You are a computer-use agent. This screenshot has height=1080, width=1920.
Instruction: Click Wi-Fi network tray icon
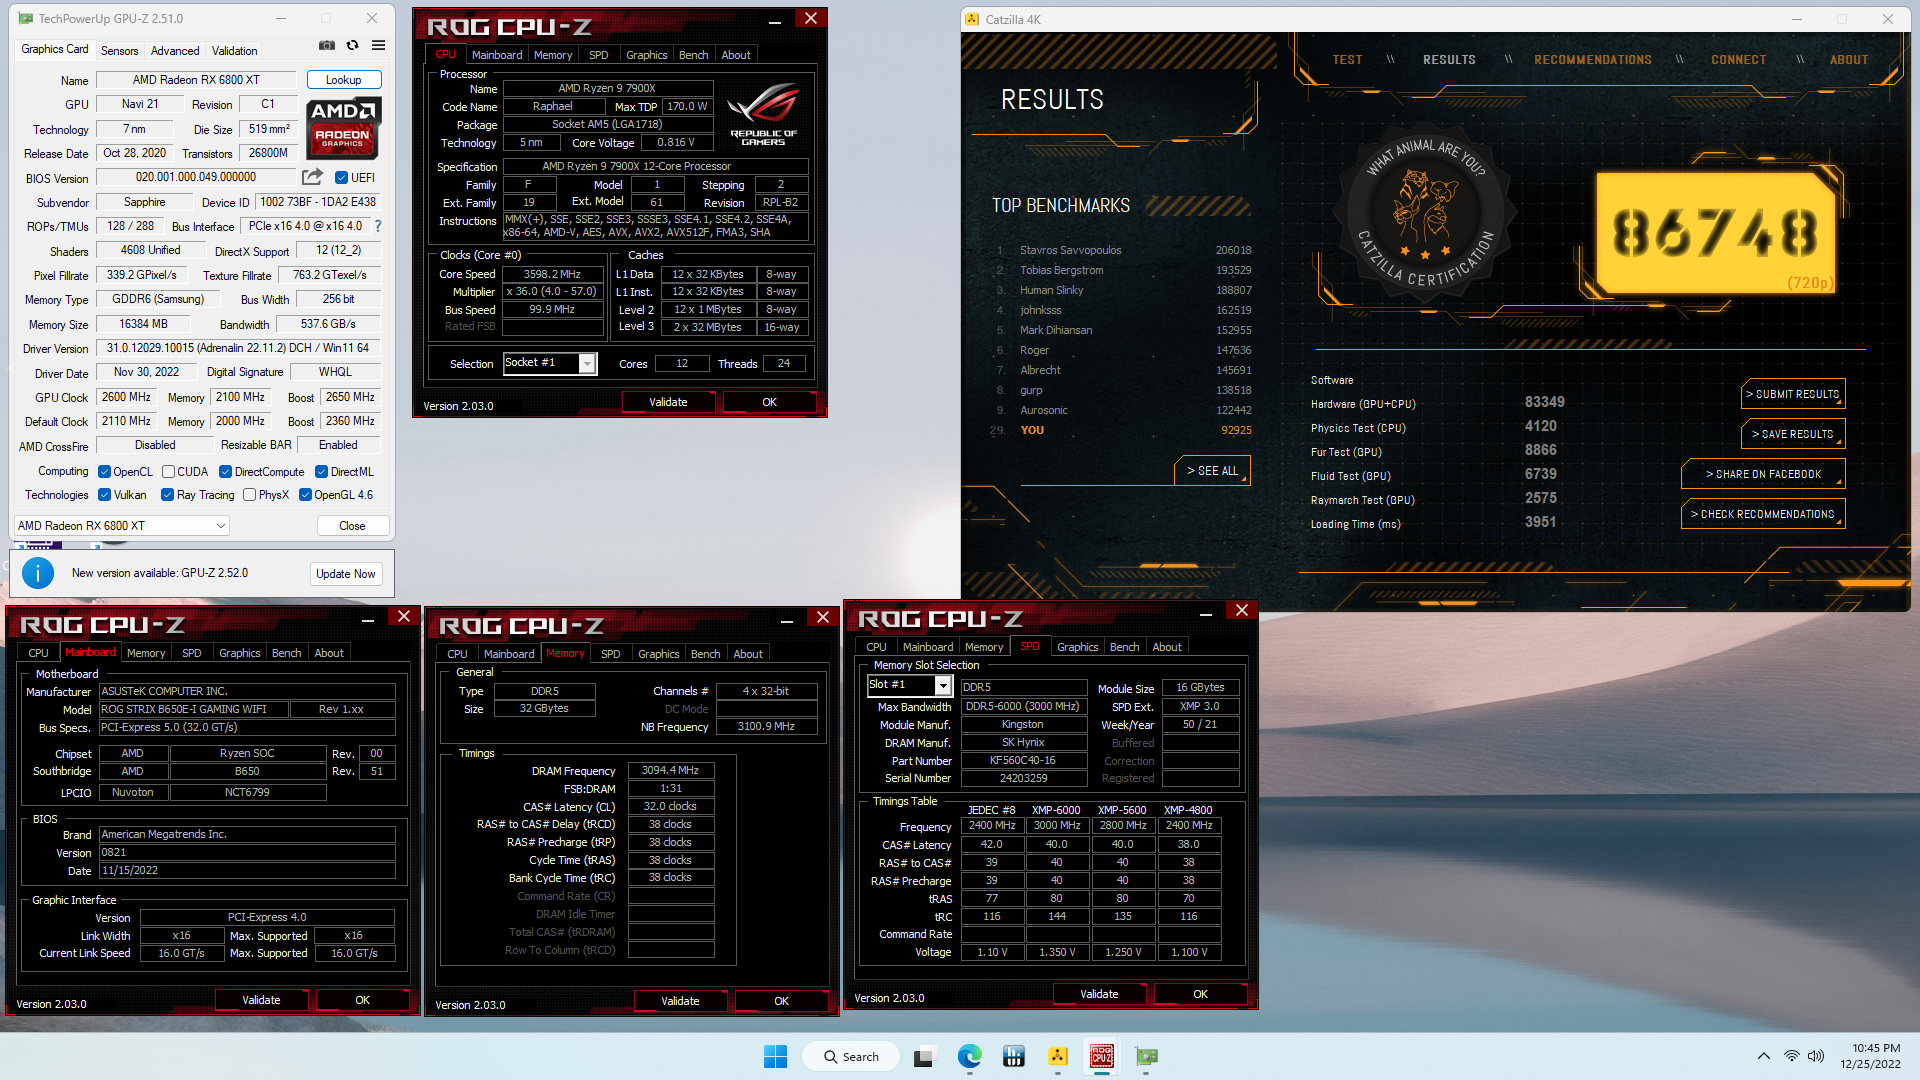[x=1791, y=1056]
